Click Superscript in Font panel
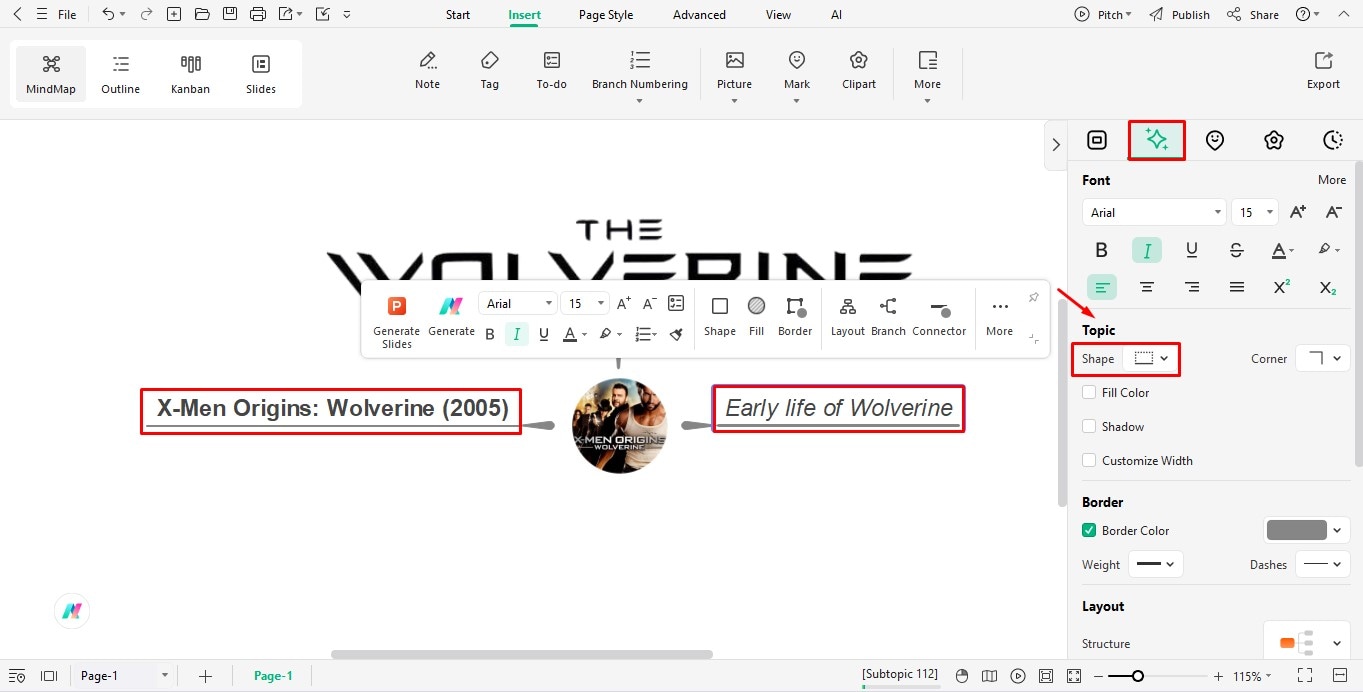 (1281, 287)
